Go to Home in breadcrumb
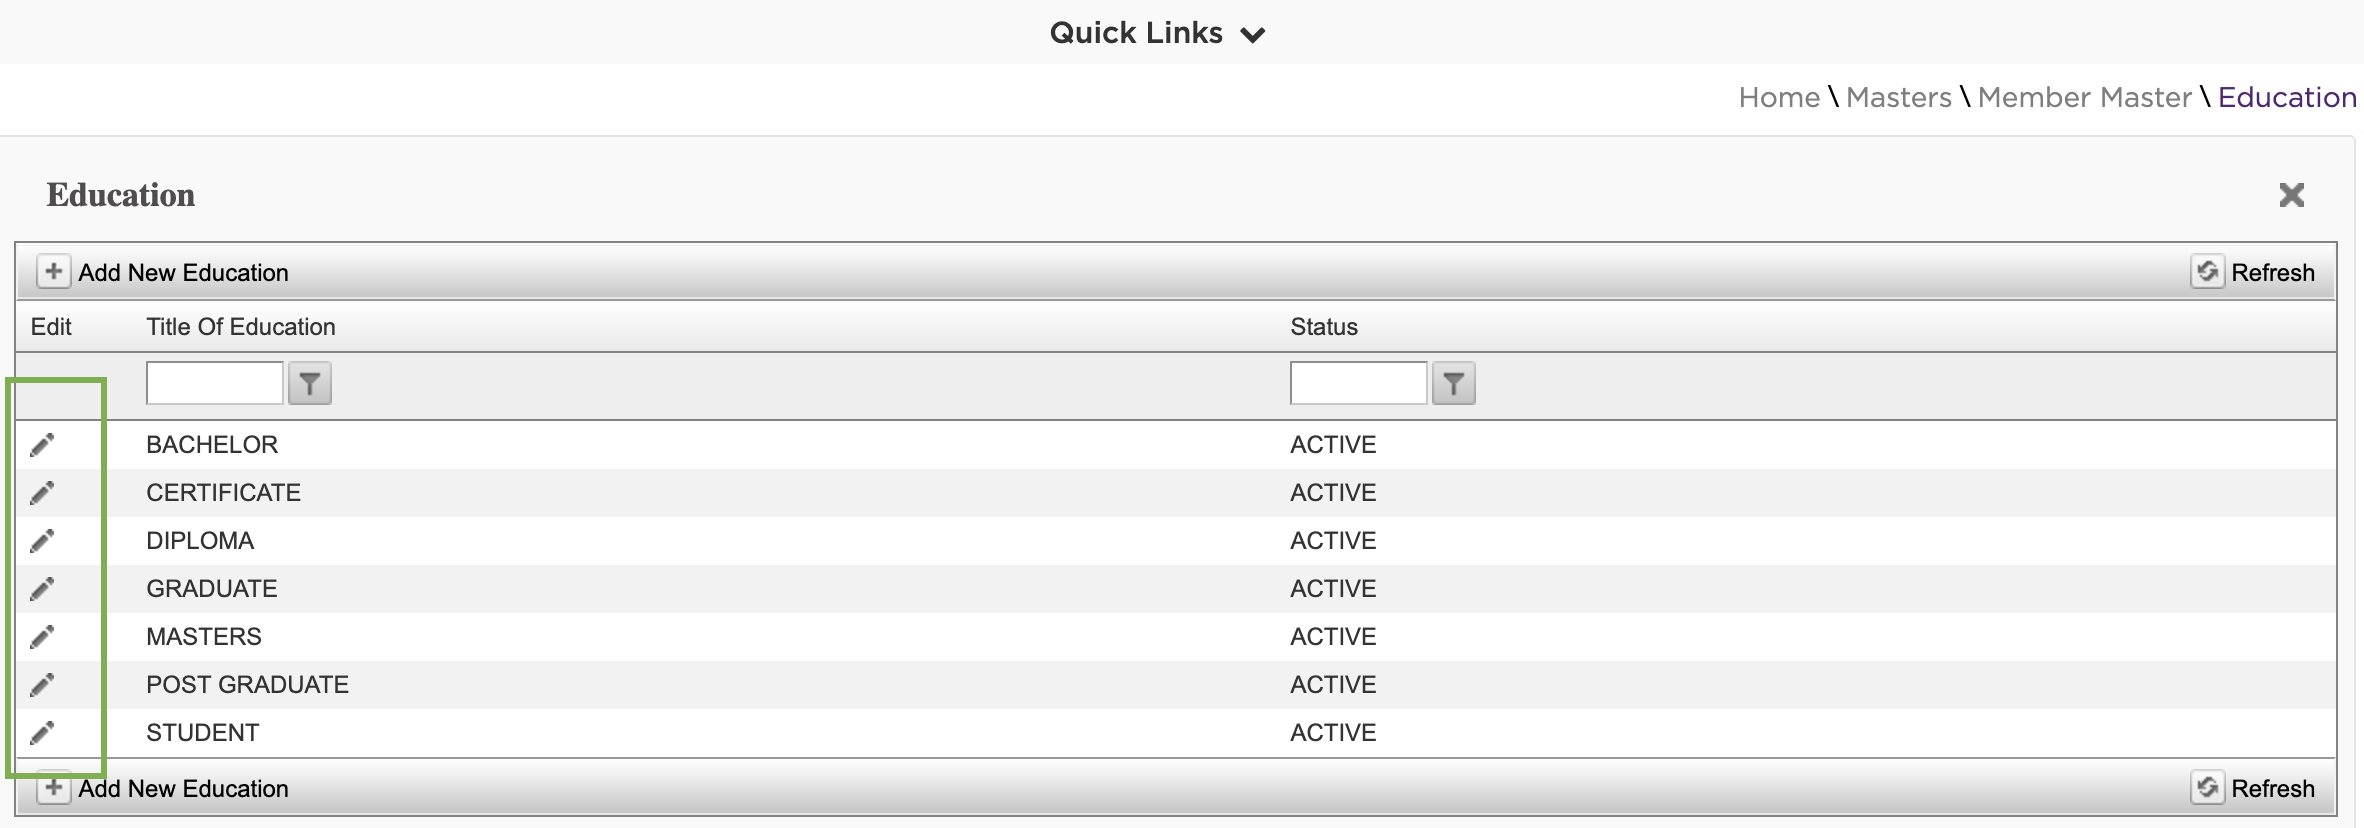Image resolution: width=2364 pixels, height=828 pixels. point(1779,97)
